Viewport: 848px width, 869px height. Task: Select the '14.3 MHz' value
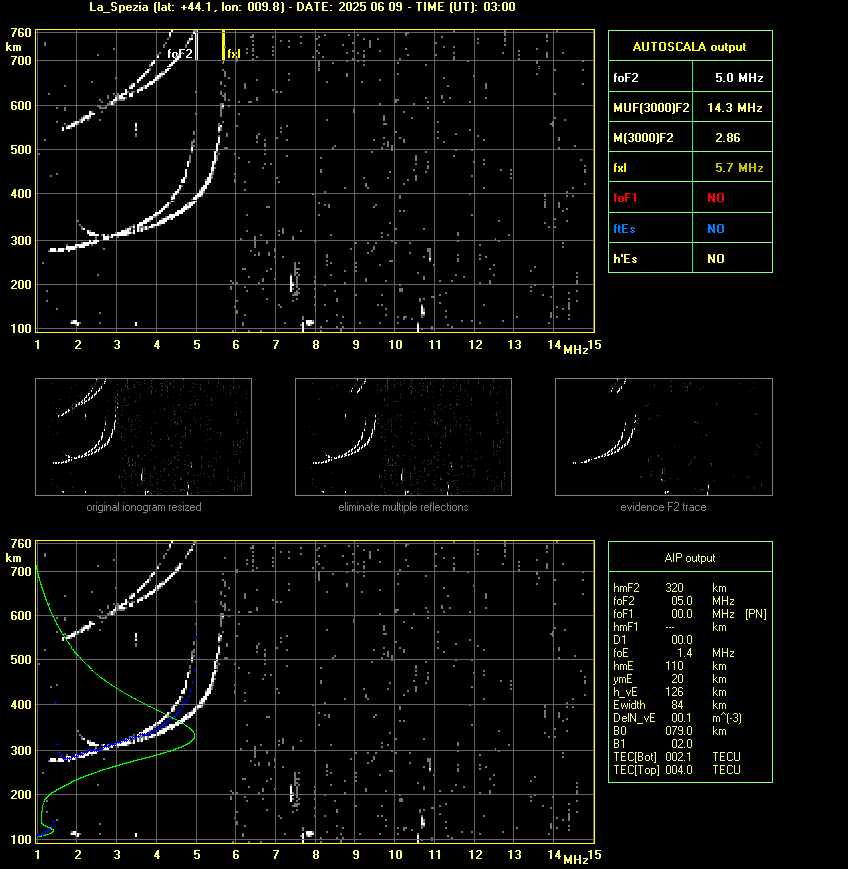coord(735,108)
